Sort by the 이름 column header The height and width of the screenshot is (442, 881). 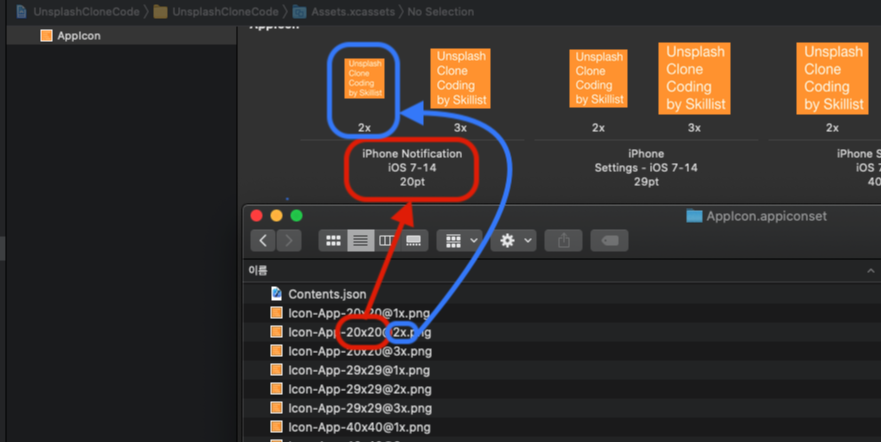pyautogui.click(x=258, y=271)
